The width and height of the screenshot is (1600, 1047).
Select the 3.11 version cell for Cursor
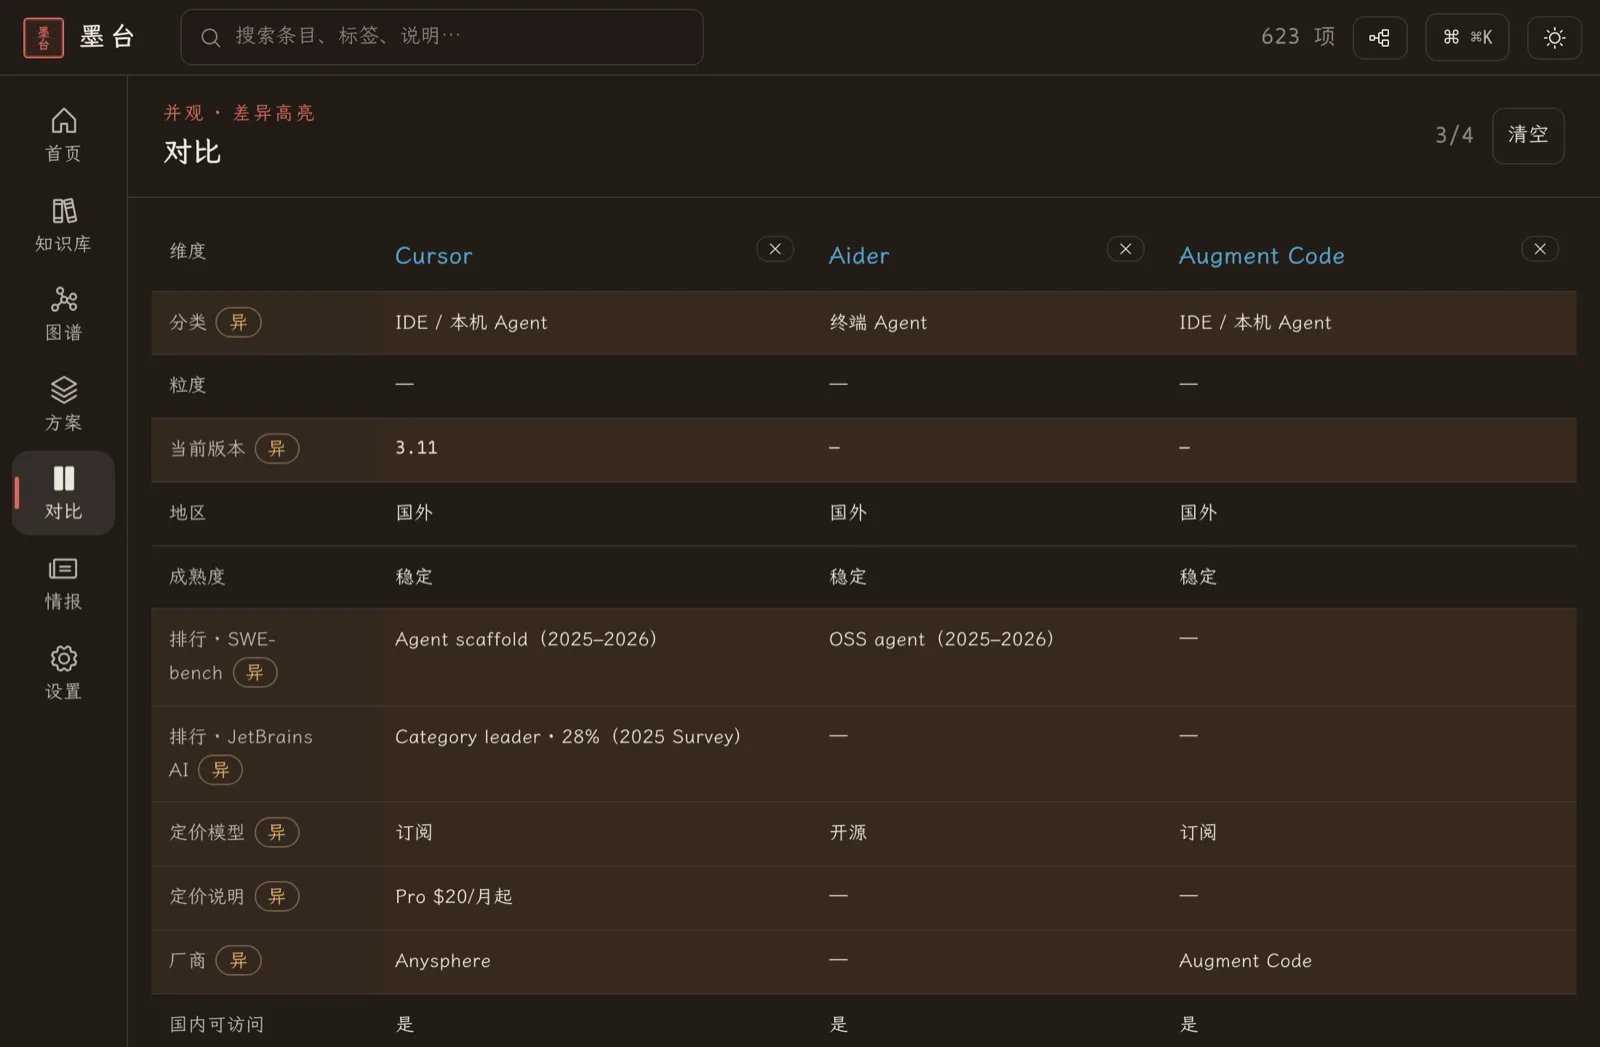[x=416, y=448]
